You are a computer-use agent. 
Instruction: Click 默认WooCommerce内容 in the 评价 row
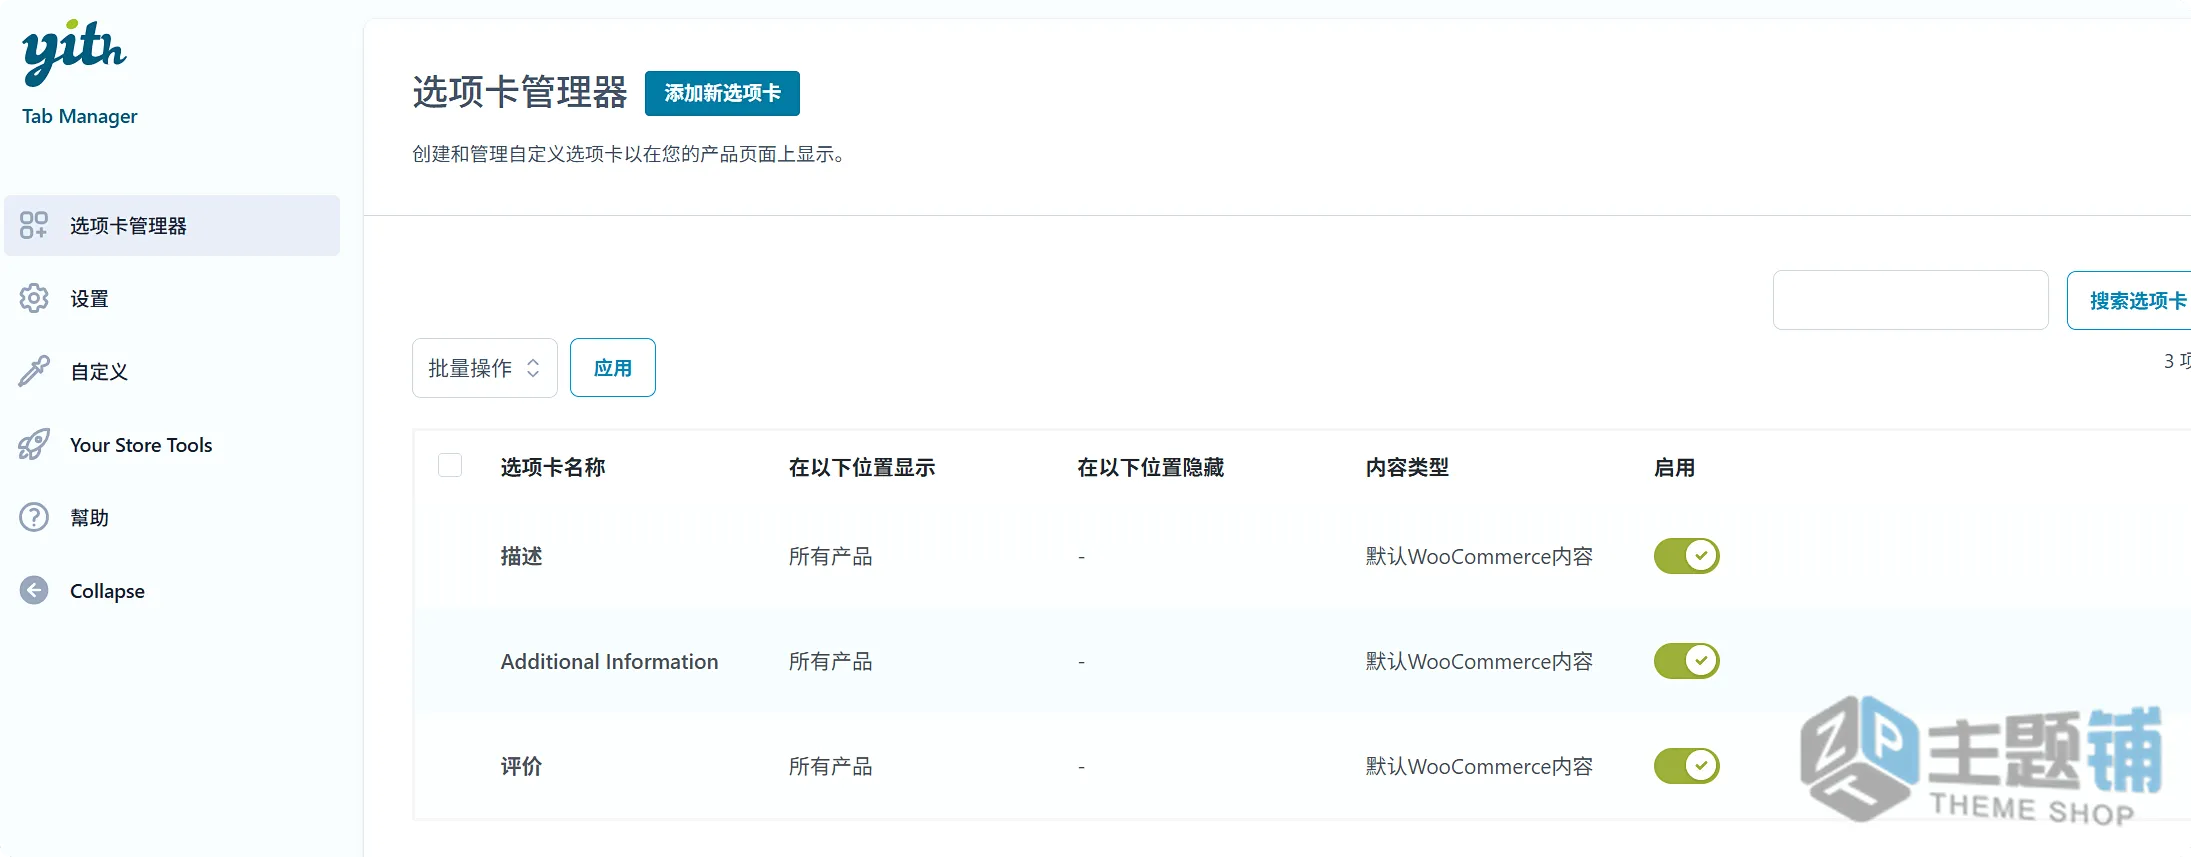click(x=1479, y=766)
